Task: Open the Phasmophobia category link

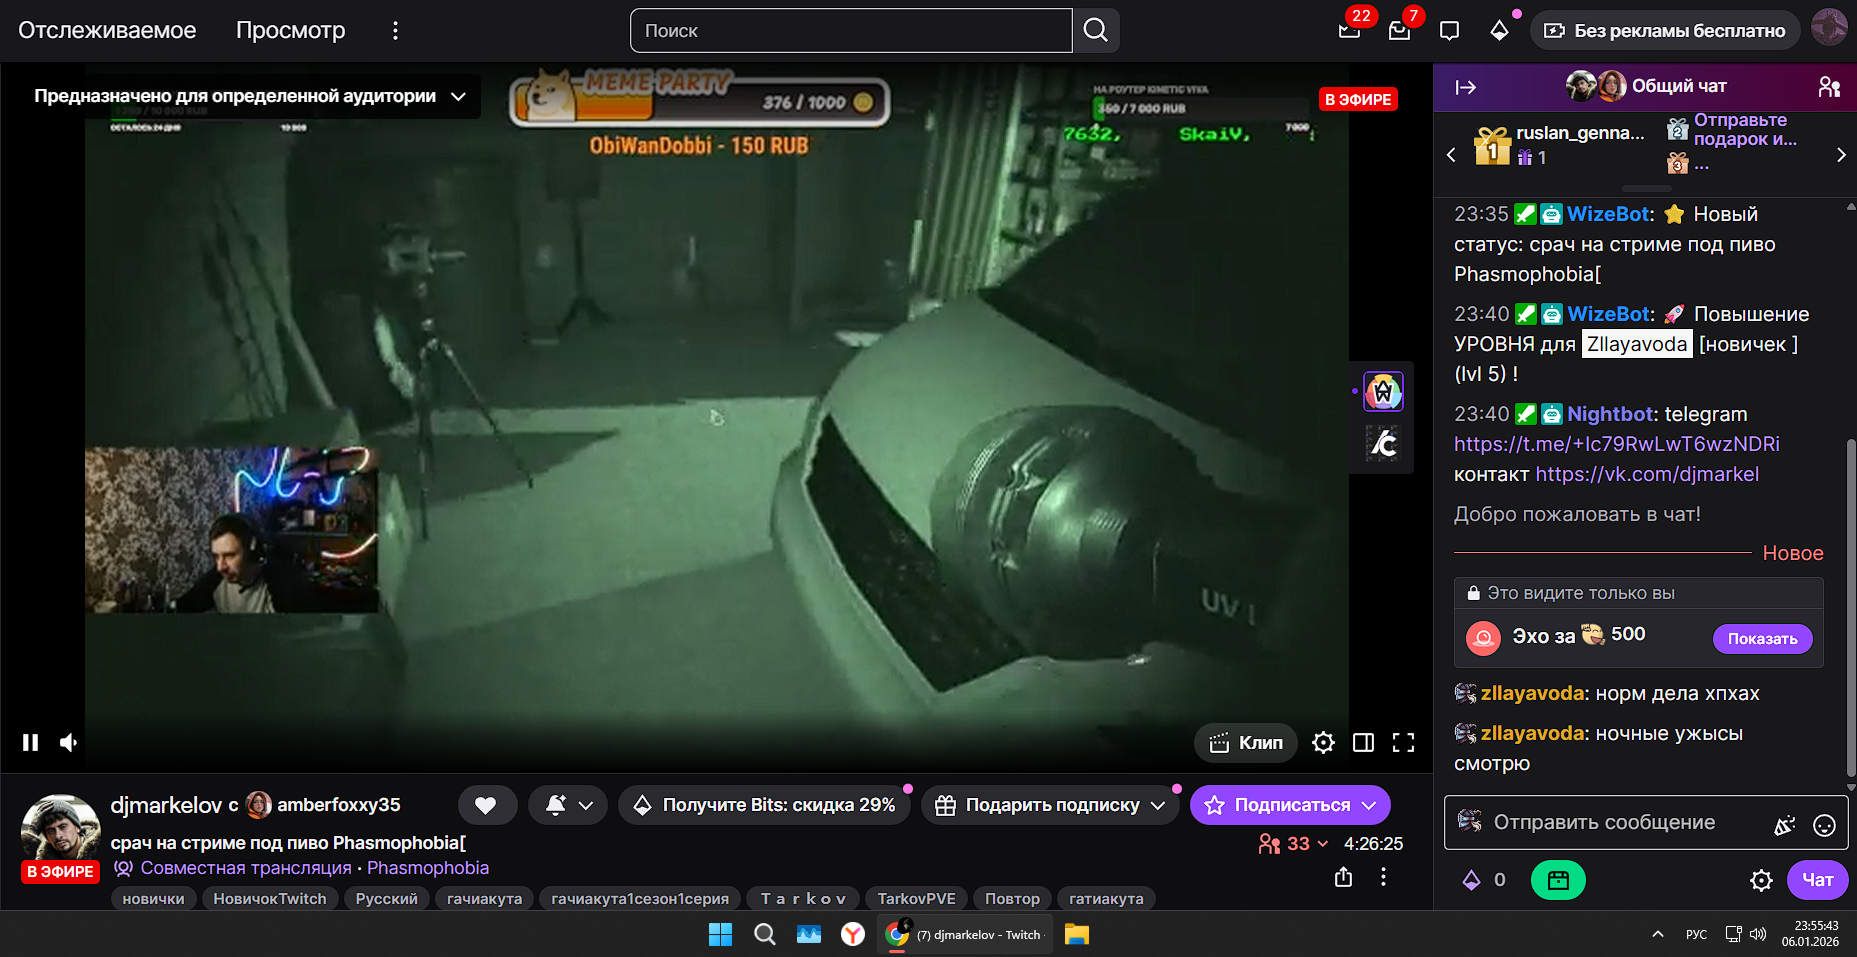Action: coord(428,868)
